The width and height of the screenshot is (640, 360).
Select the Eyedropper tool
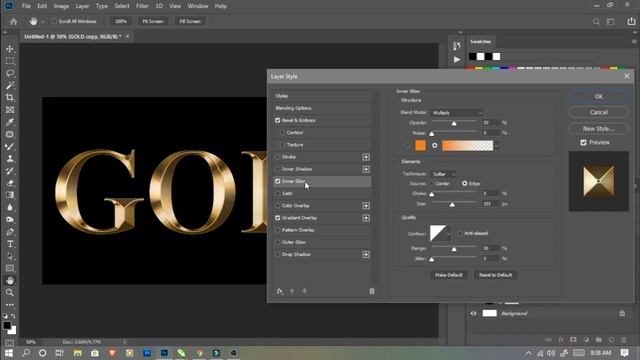(x=10, y=122)
